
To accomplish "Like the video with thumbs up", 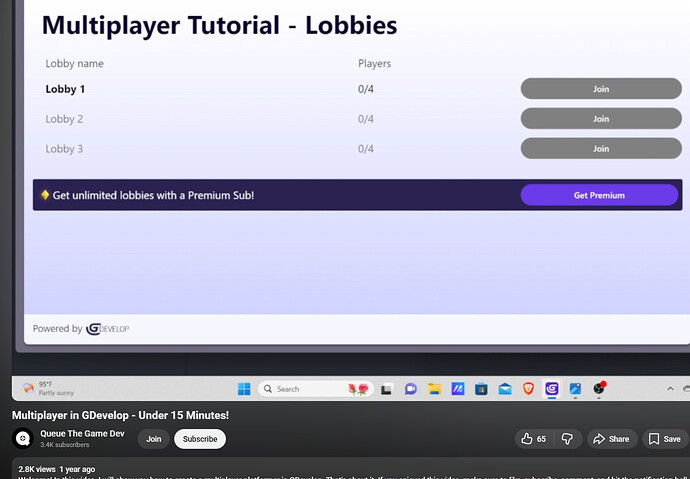I will (534, 439).
